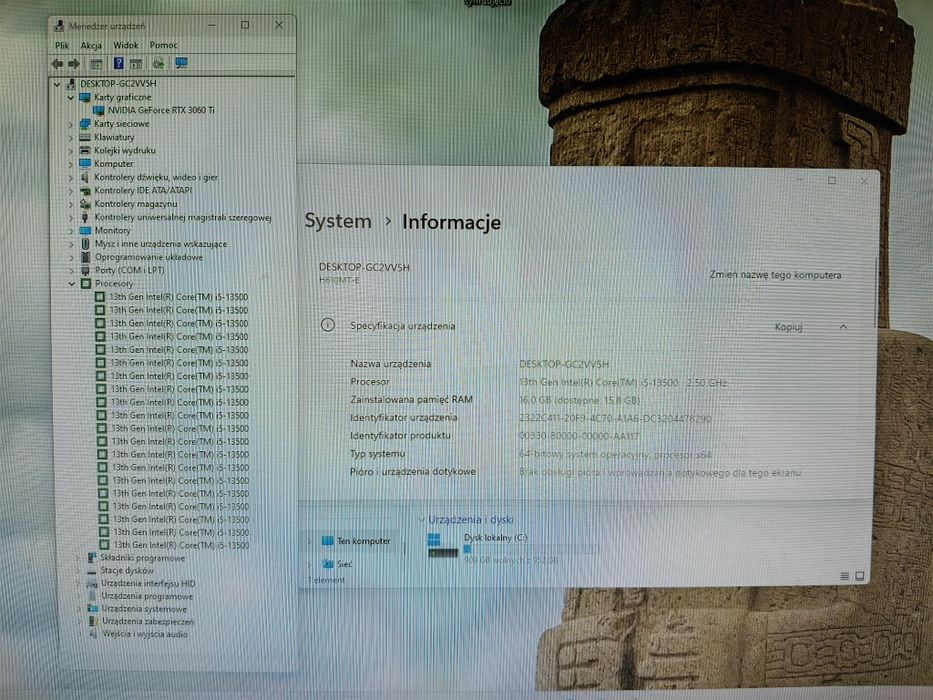The width and height of the screenshot is (933, 700).
Task: Open Dysk lokalny (C:) drive
Action: click(496, 538)
